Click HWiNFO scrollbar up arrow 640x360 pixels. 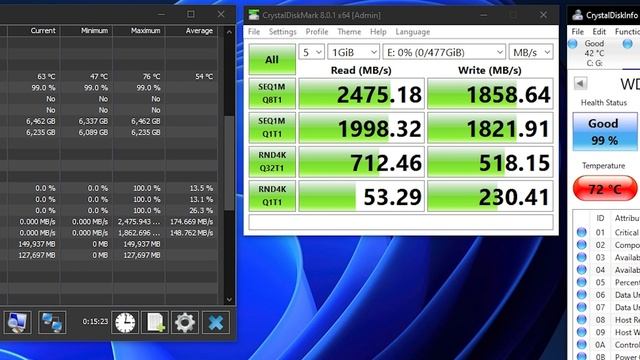click(x=229, y=32)
